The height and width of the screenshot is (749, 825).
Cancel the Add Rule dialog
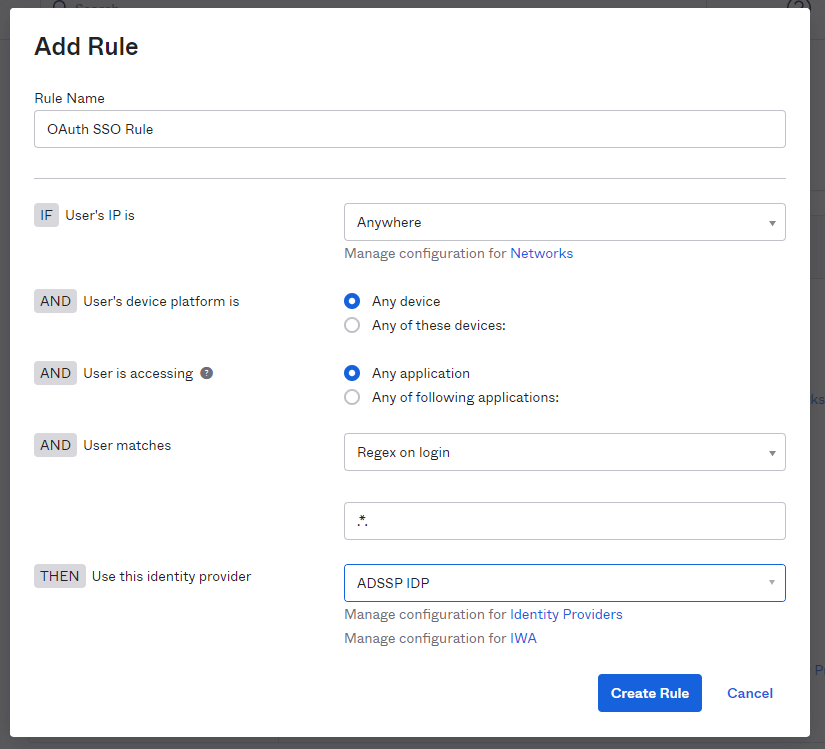(749, 693)
